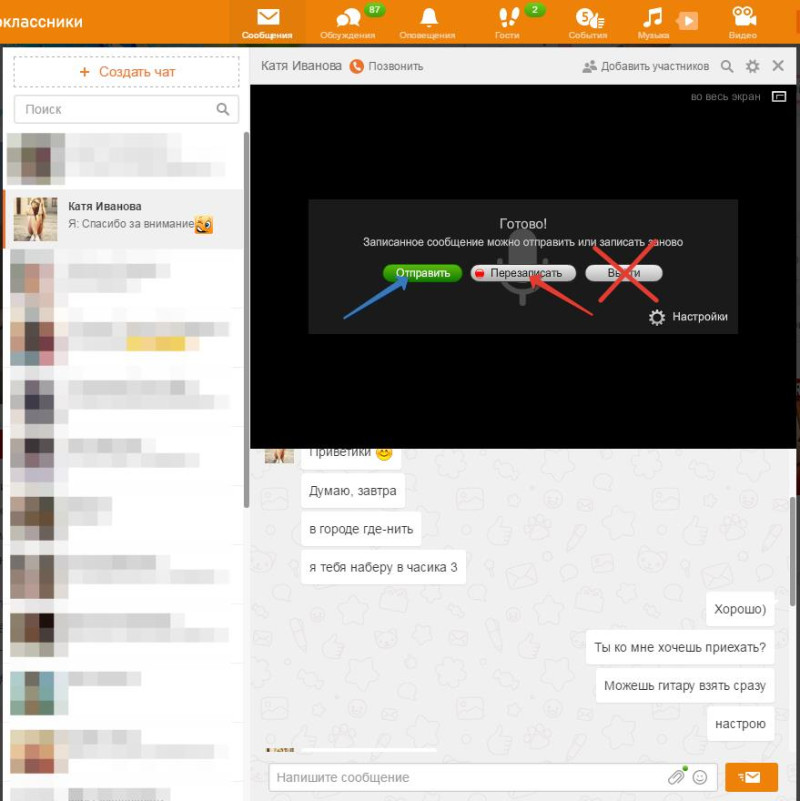Screen dimensions: 800x801
Task: Click the message 'Хорошо)'
Action: 740,609
